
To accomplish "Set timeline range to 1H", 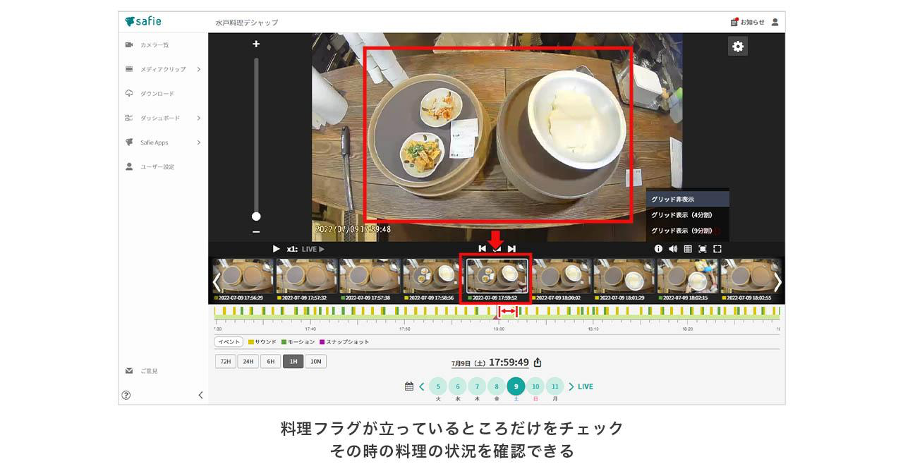I will [x=293, y=361].
